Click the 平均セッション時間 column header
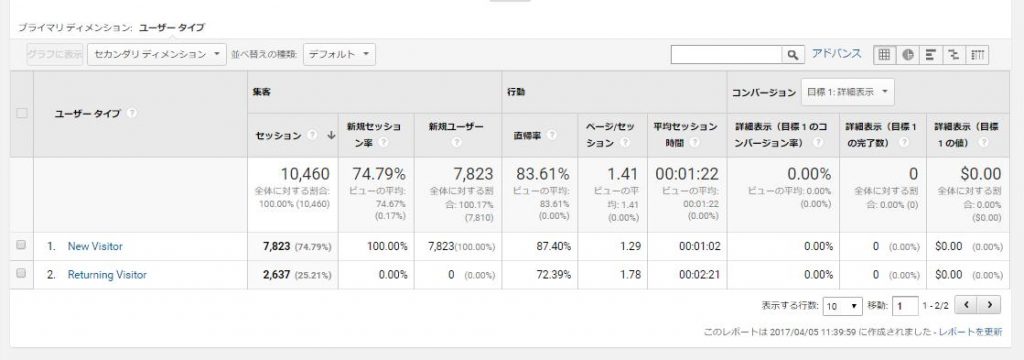 pyautogui.click(x=686, y=135)
